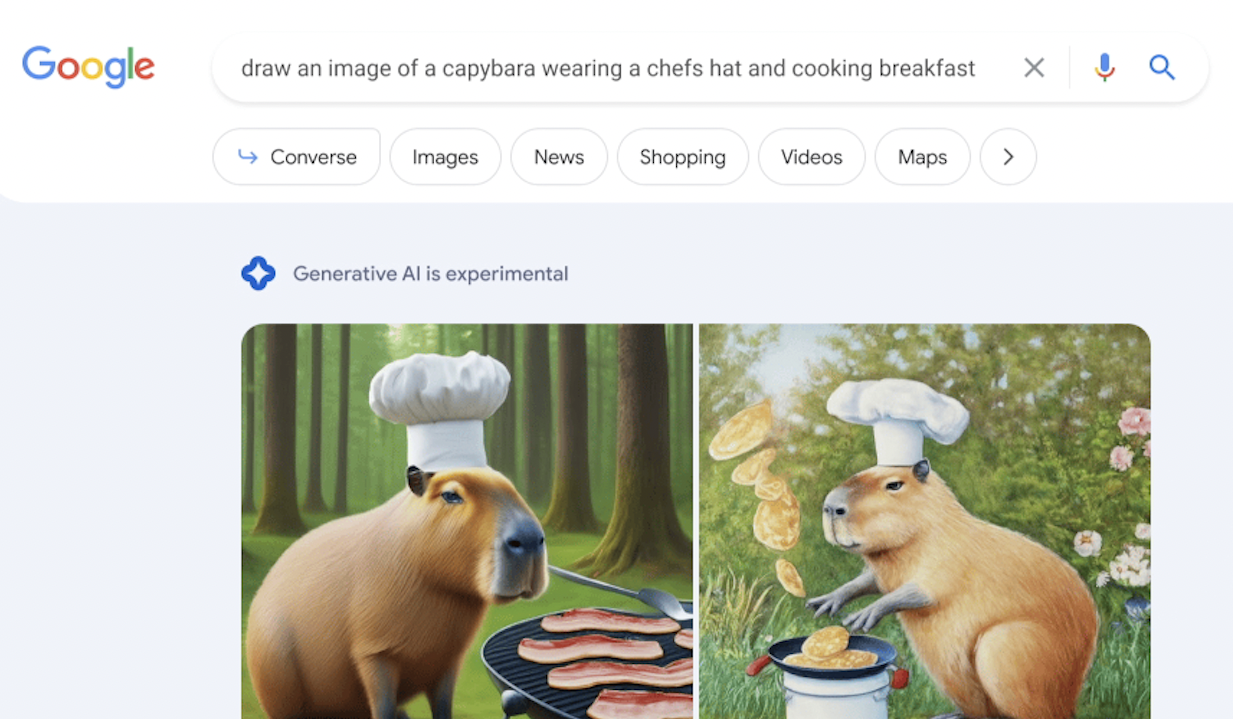Select the Shopping filter chip
This screenshot has height=719, width=1233.
[682, 157]
